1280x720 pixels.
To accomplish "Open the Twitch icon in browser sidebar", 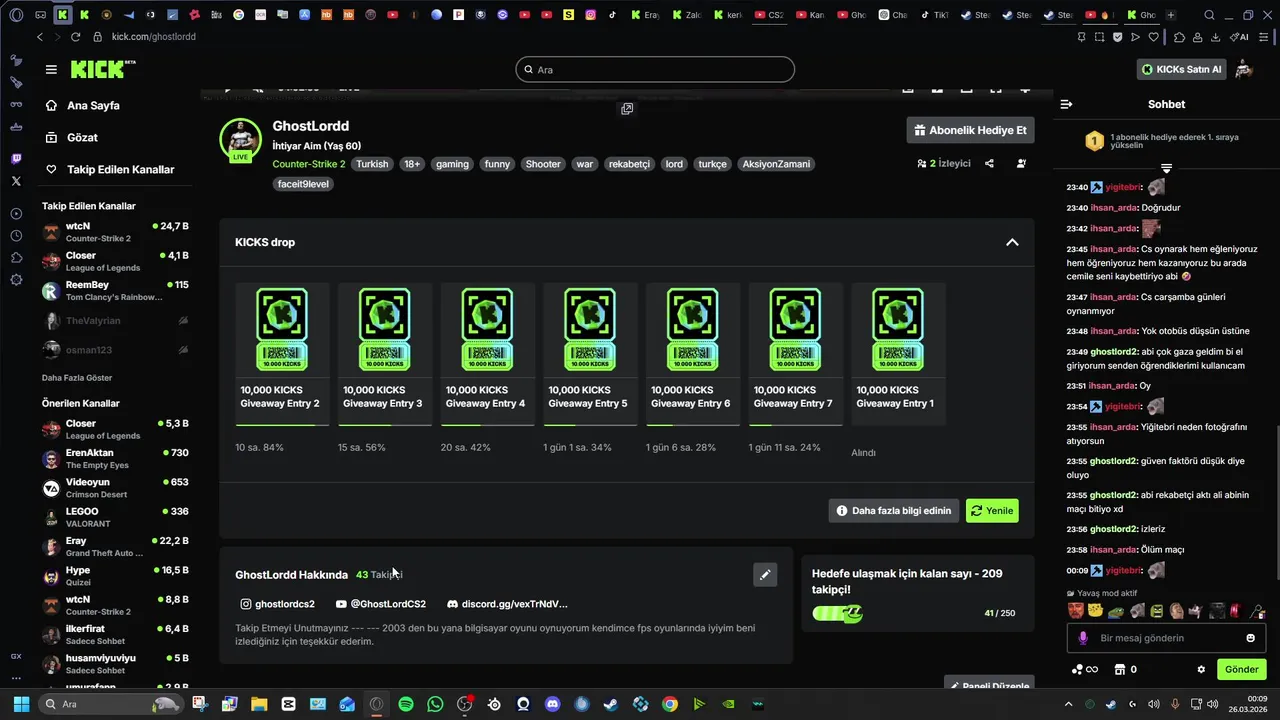I will tap(16, 159).
